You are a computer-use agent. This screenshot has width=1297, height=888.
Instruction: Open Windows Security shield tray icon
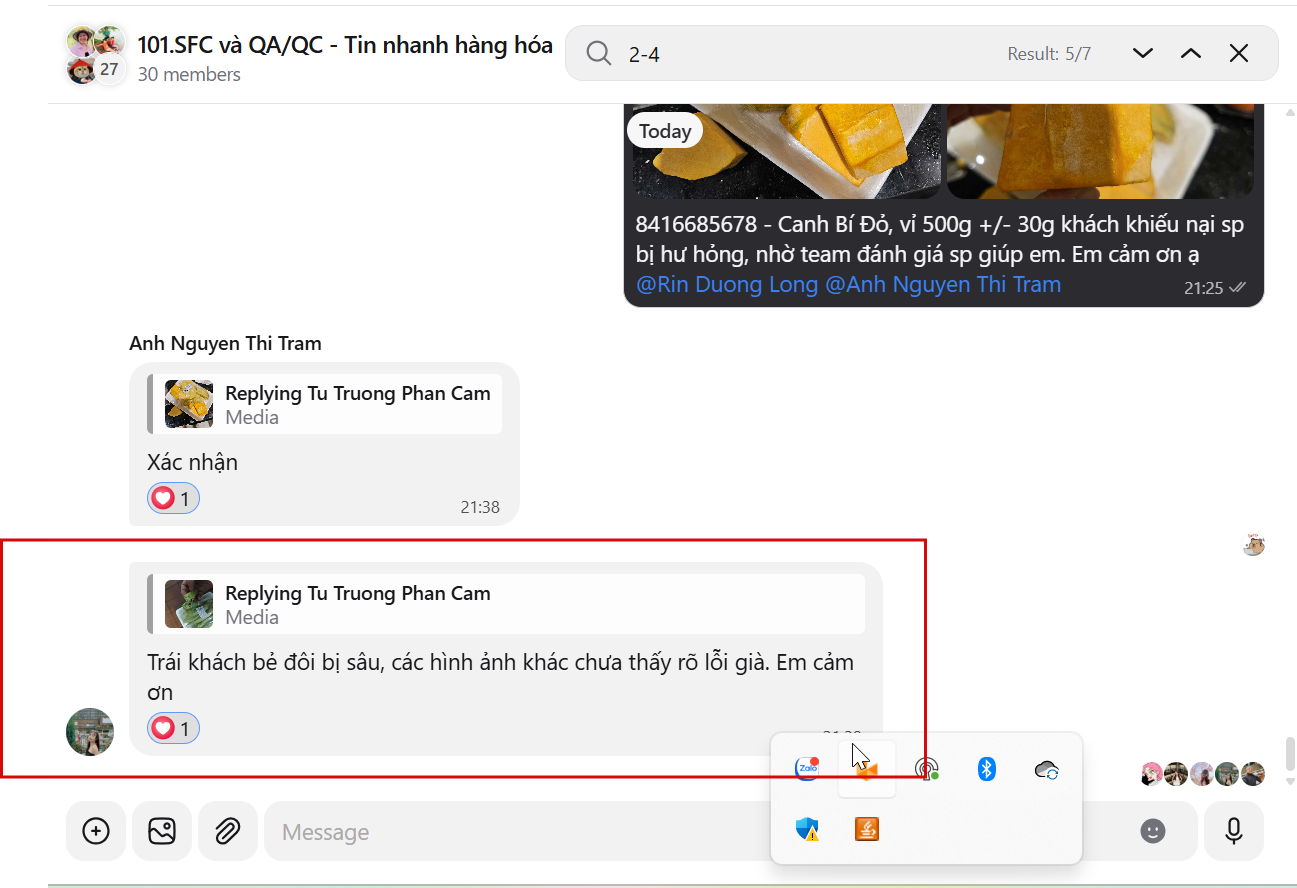click(807, 829)
